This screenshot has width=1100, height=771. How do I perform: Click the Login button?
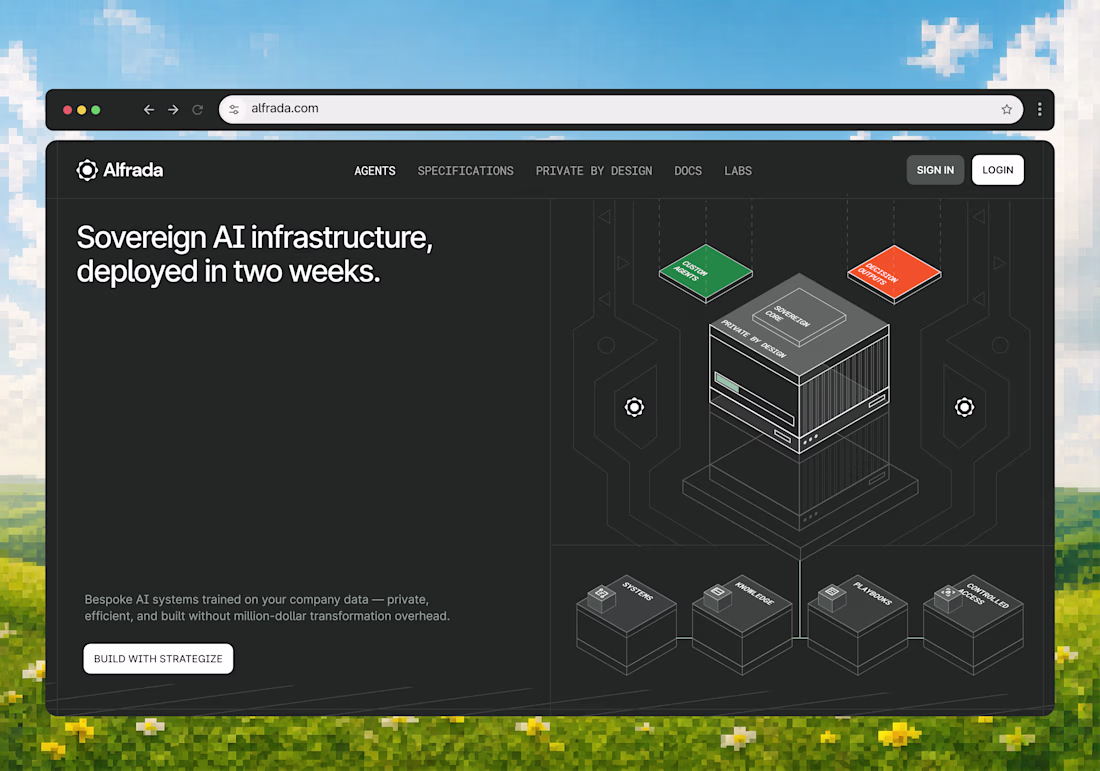(x=998, y=170)
